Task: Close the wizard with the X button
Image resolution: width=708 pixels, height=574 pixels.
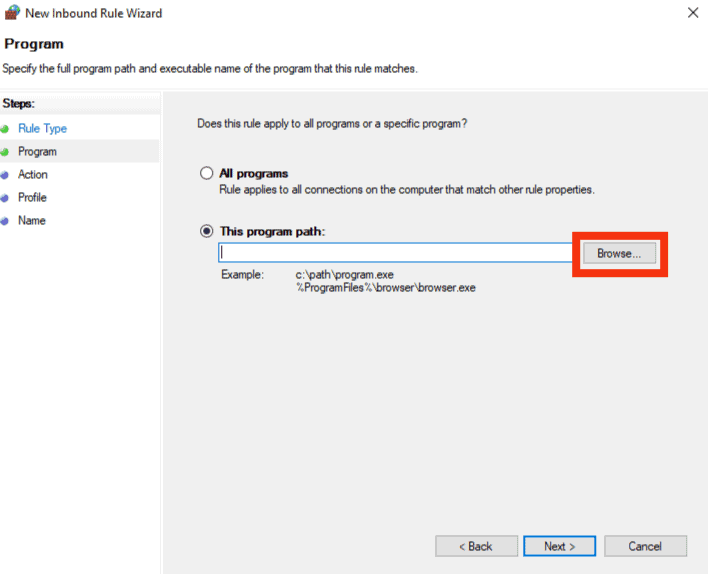Action: pos(693,13)
